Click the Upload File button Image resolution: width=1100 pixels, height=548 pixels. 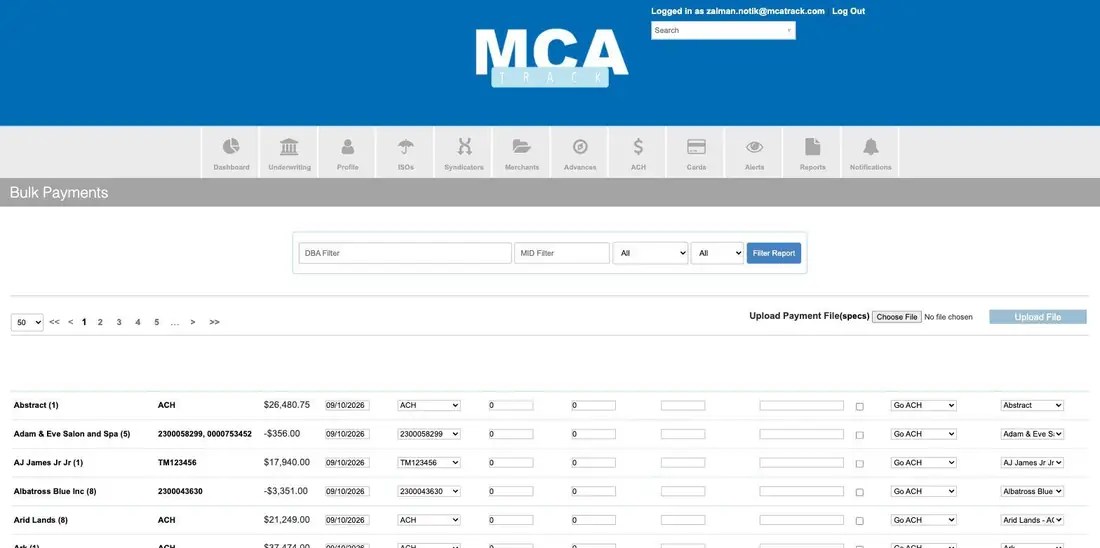(x=1038, y=317)
